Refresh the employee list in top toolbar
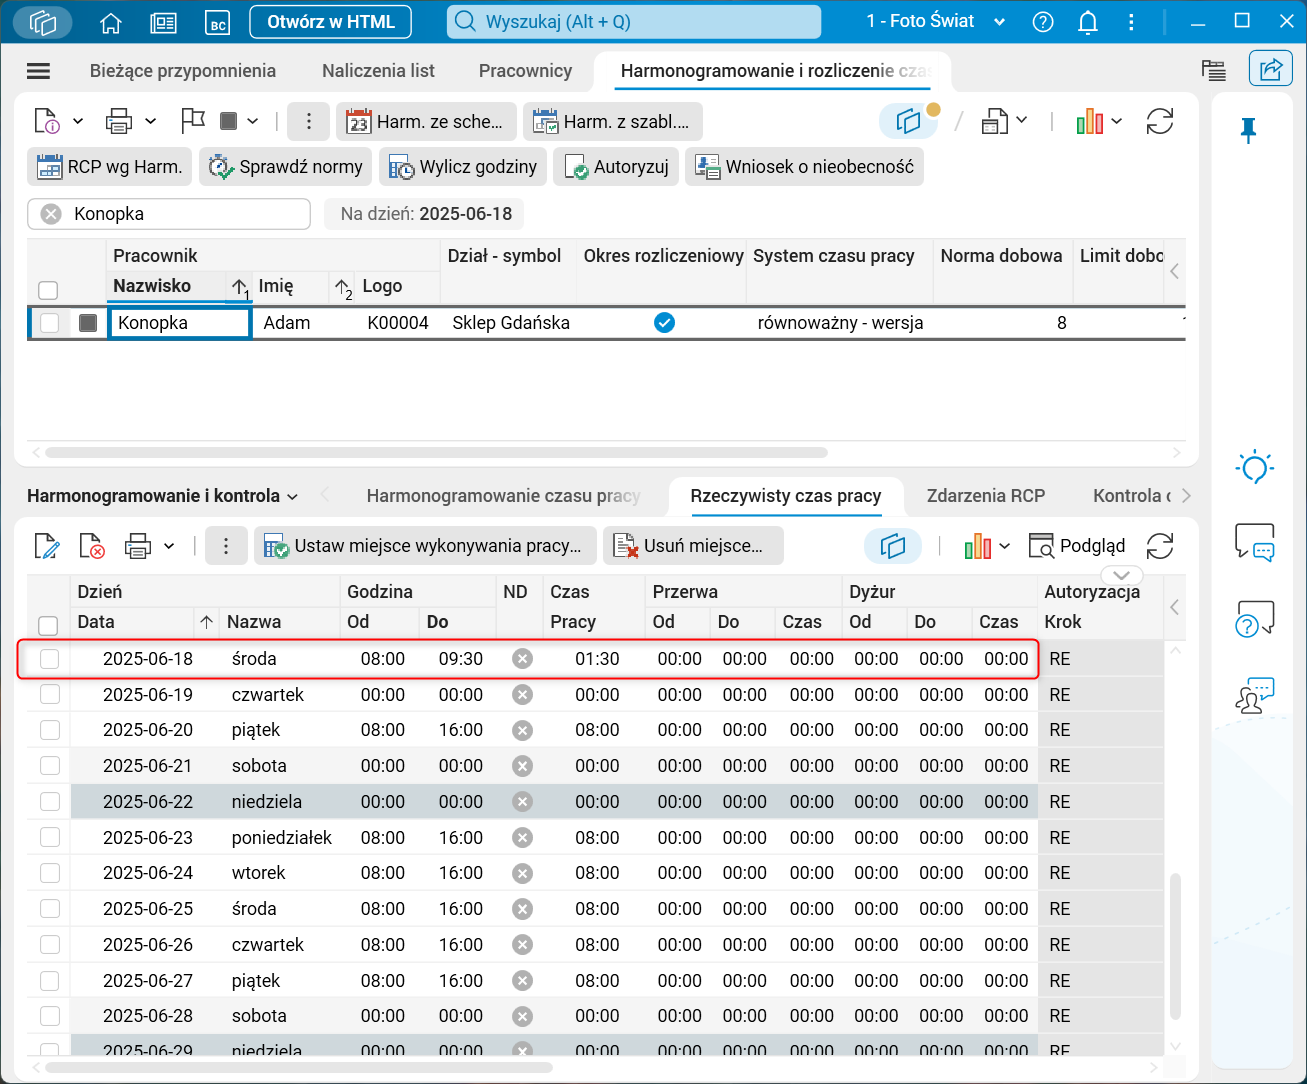This screenshot has height=1084, width=1307. pos(1160,122)
